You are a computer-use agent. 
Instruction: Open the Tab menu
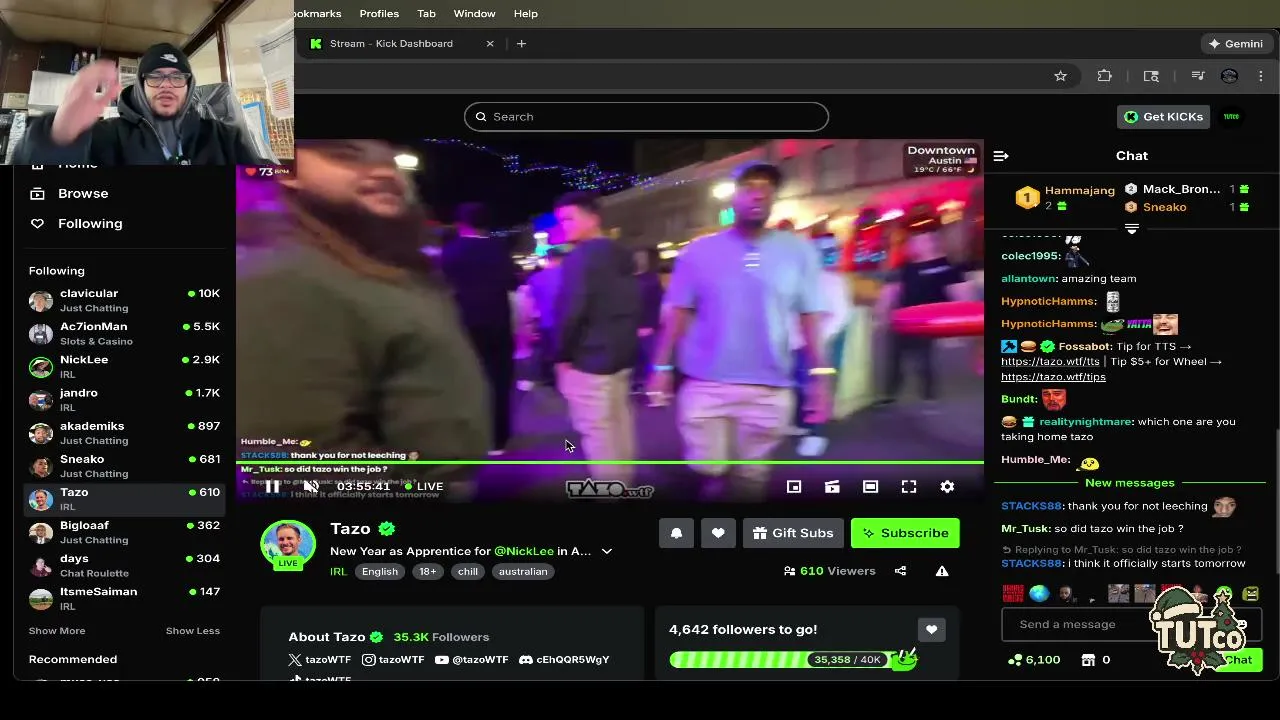coord(426,13)
